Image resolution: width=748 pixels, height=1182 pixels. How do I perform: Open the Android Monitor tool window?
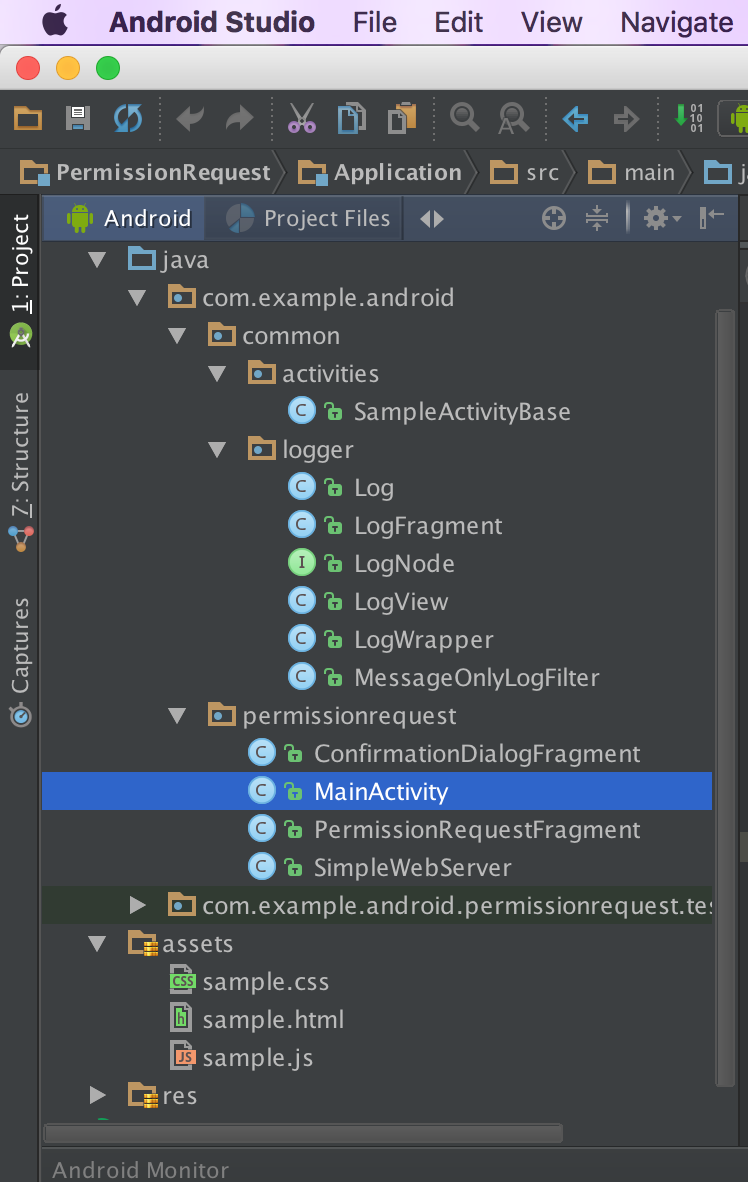tap(140, 1169)
